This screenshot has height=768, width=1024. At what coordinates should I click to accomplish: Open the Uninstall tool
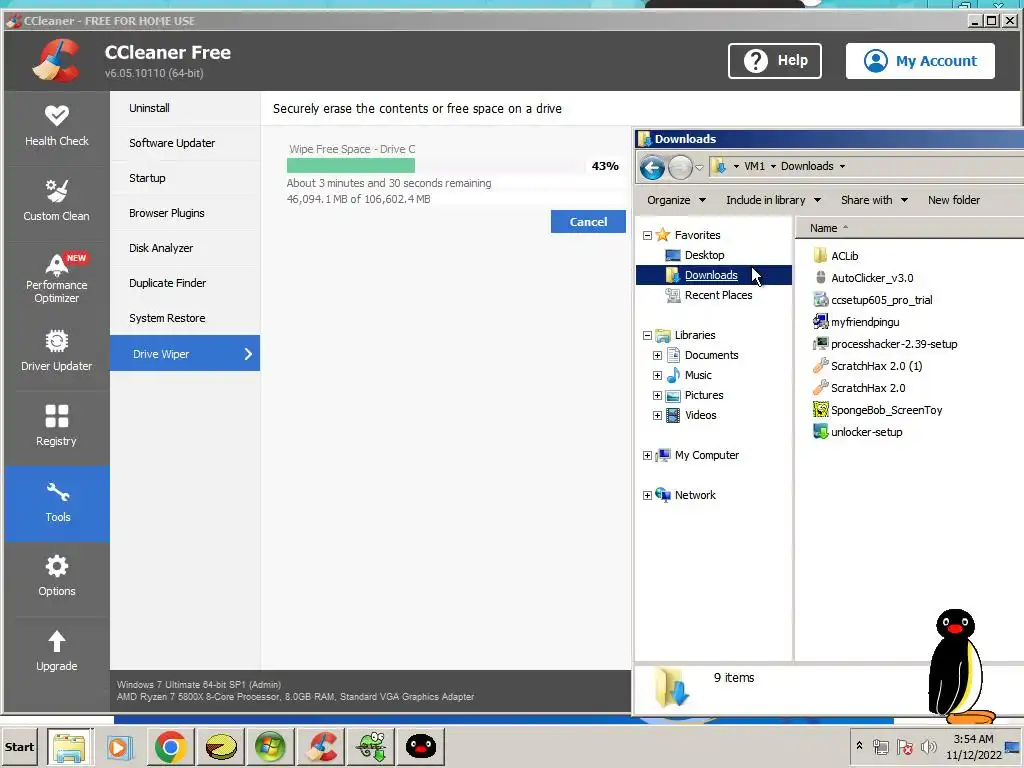185,108
